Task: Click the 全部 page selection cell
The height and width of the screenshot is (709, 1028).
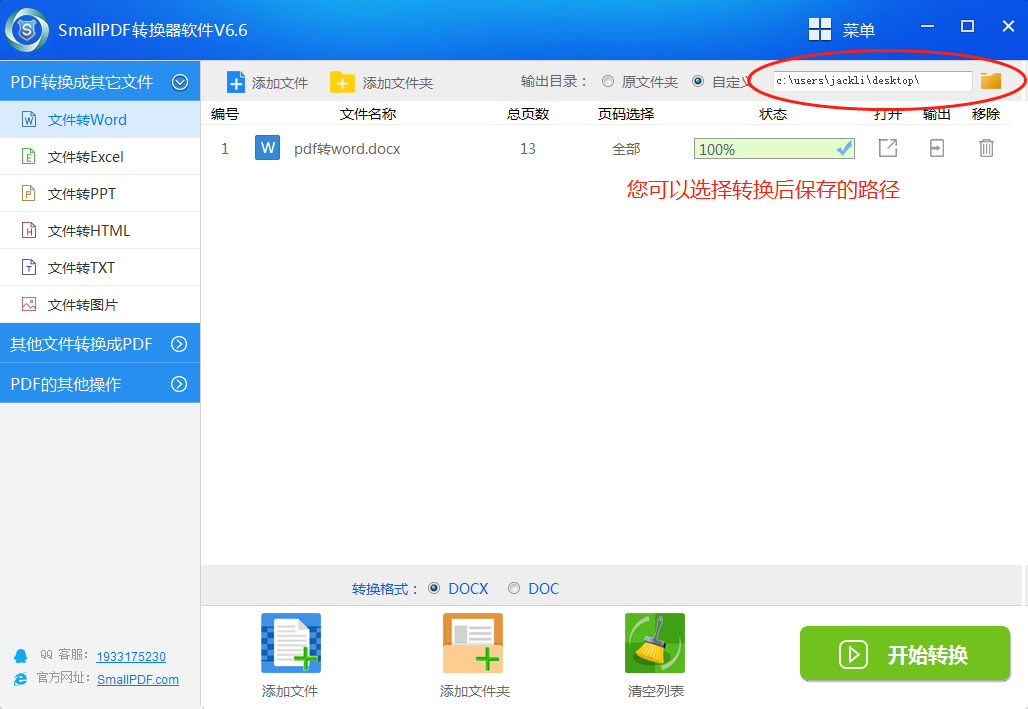Action: pos(626,149)
